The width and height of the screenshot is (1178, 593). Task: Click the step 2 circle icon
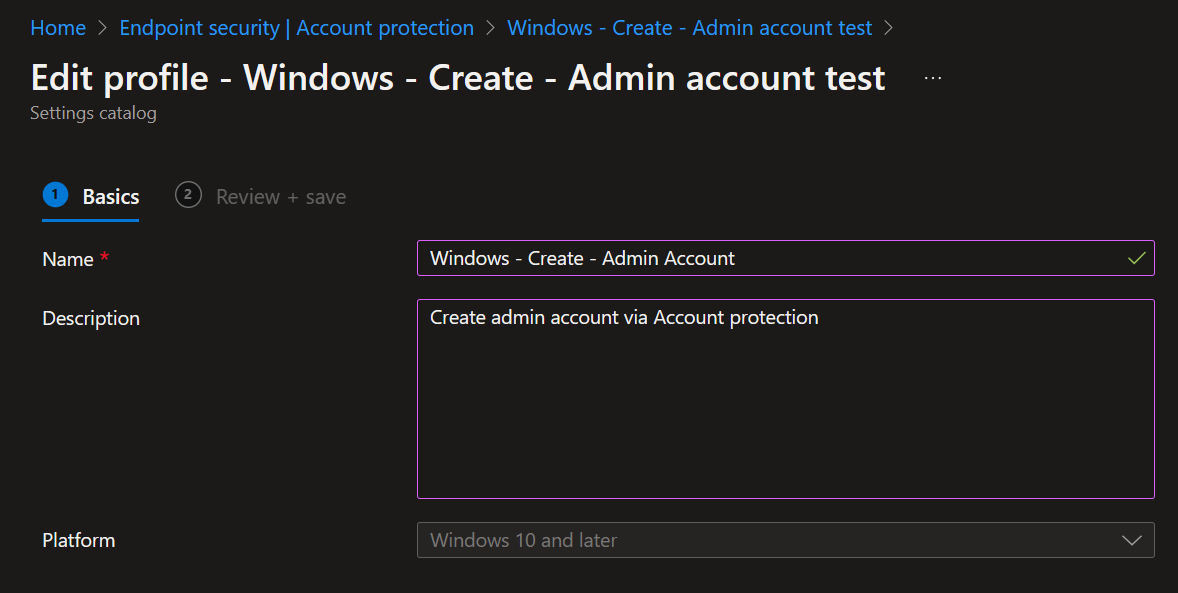pos(188,195)
